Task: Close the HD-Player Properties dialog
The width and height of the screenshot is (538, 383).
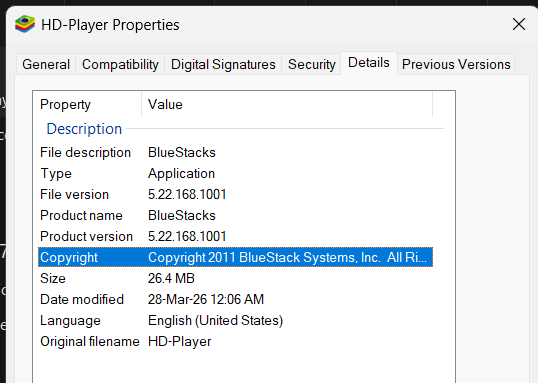Action: coord(518,24)
